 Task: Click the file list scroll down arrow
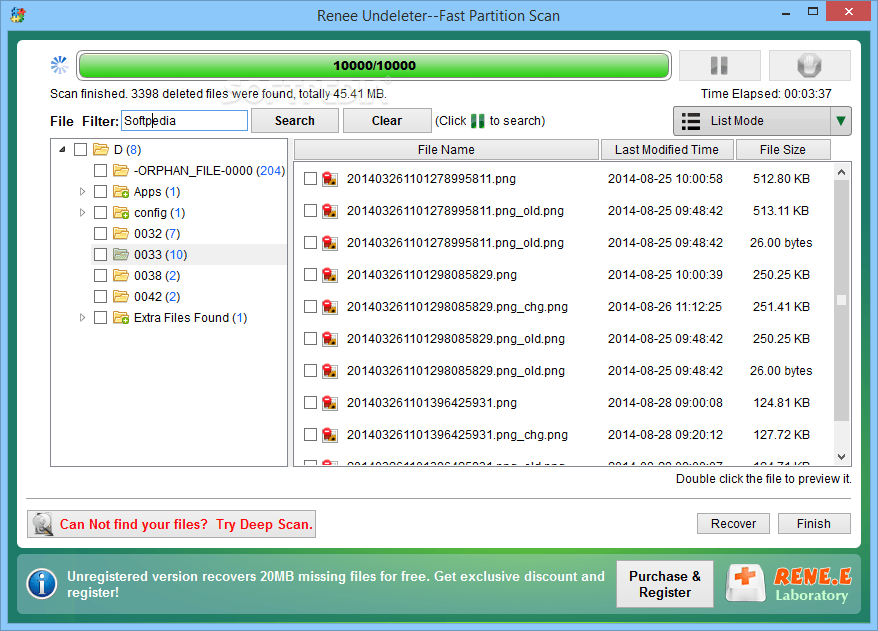(841, 457)
